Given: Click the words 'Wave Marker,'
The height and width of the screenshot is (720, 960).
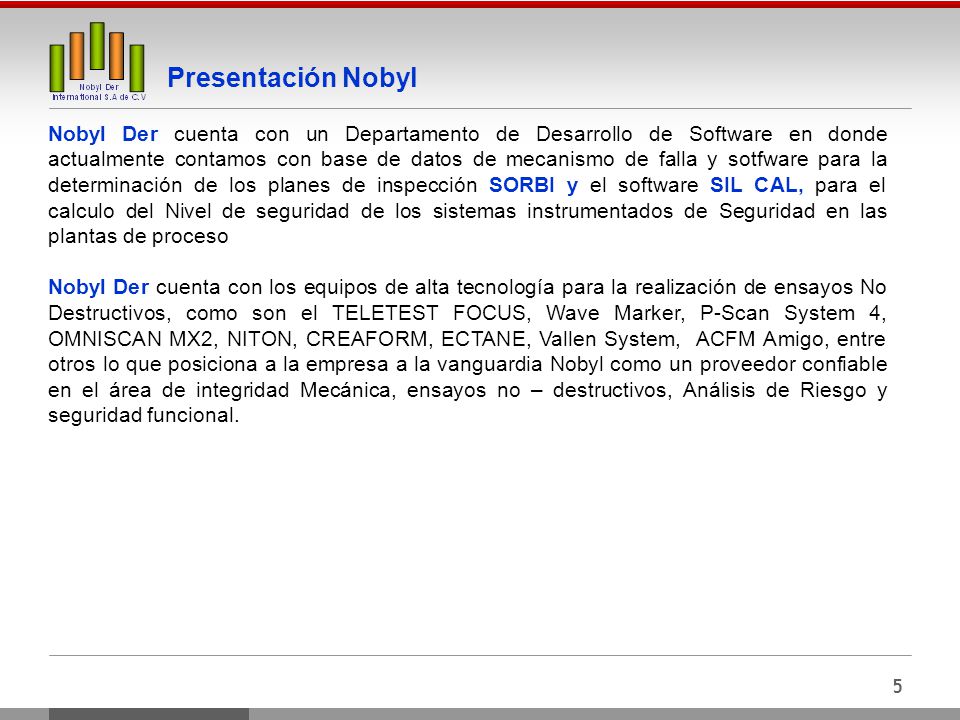Looking at the screenshot, I should [x=615, y=313].
